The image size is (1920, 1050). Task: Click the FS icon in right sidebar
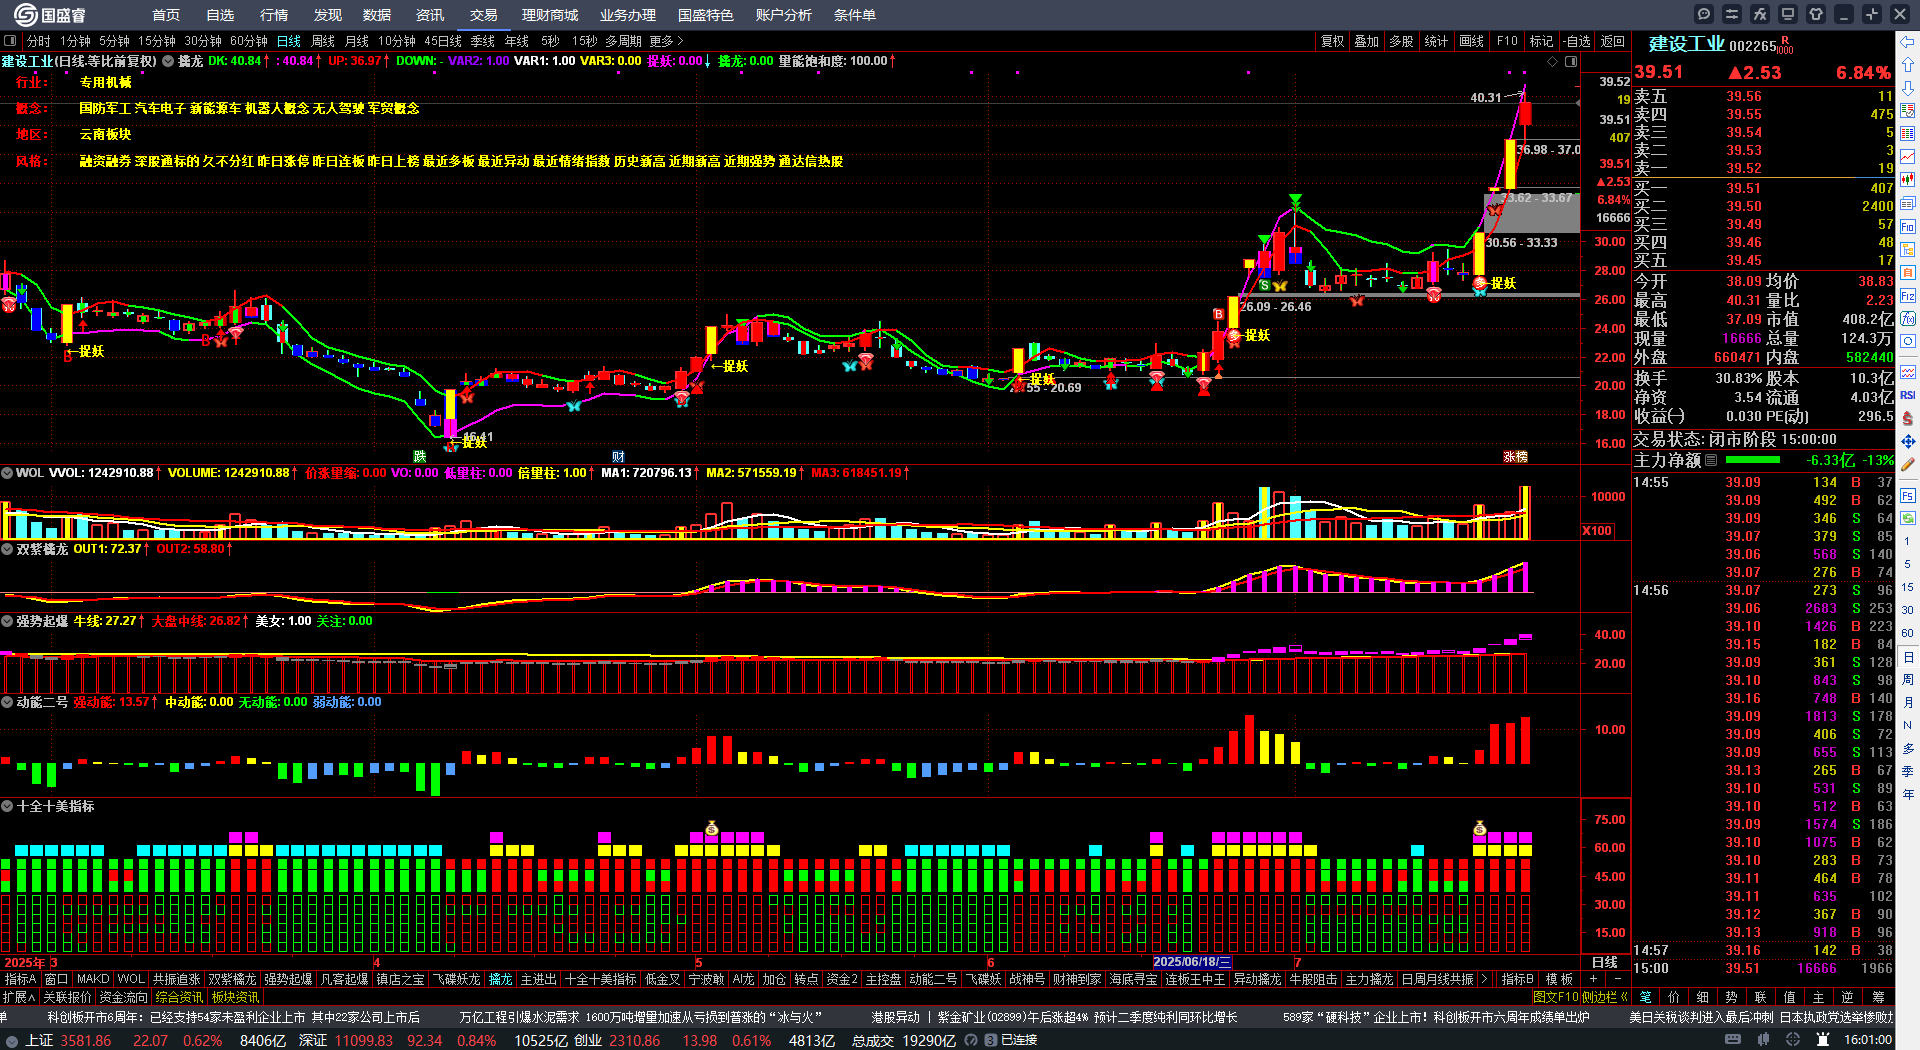(x=1908, y=496)
